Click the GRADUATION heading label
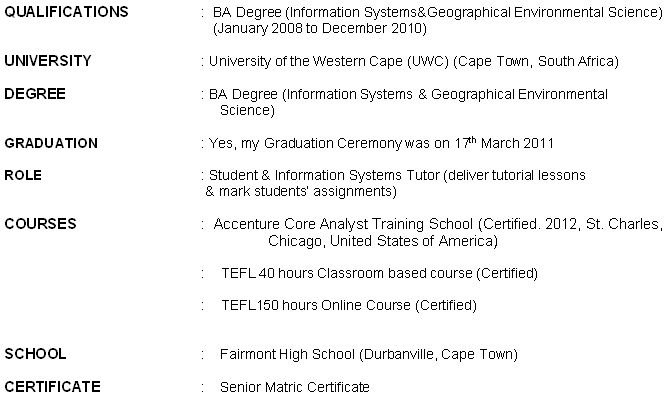 (51, 143)
